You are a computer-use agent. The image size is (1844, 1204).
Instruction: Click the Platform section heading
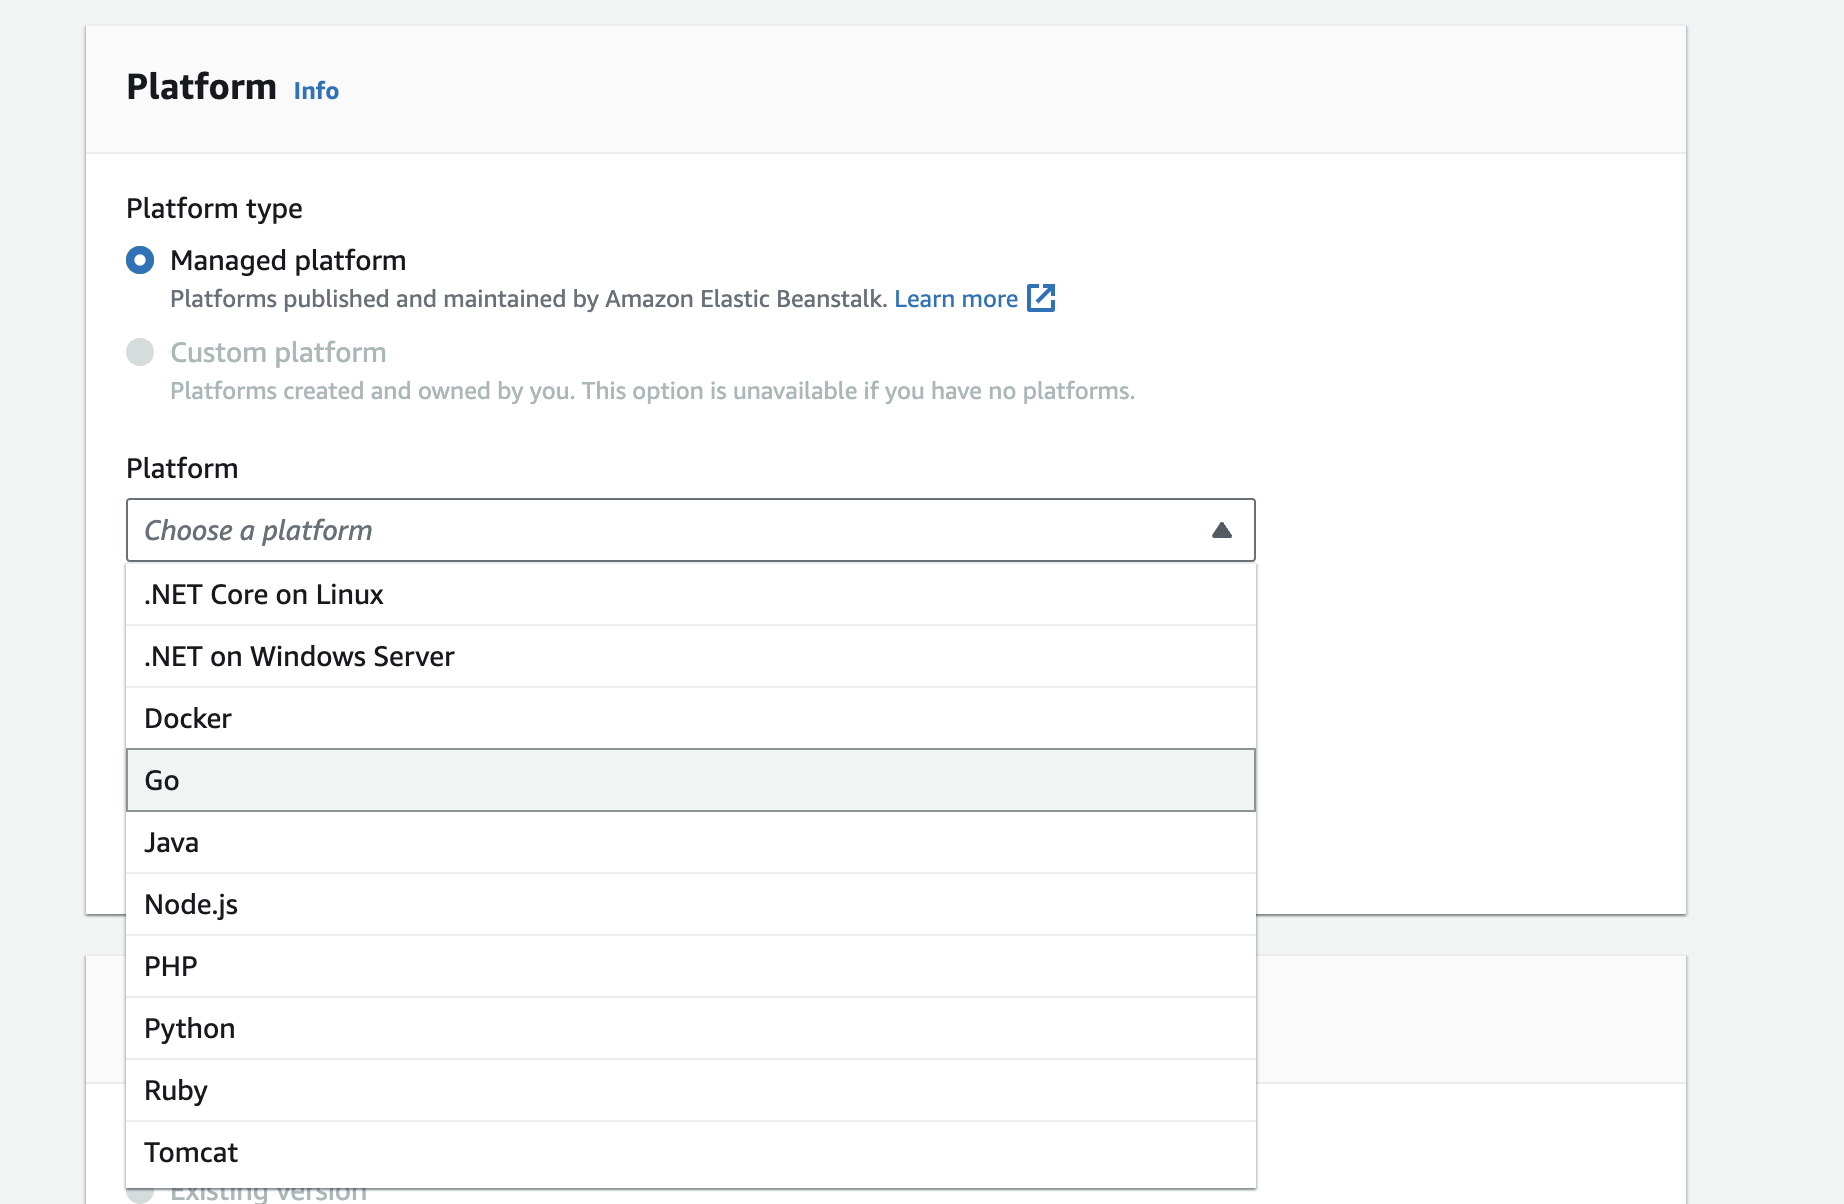(x=201, y=87)
